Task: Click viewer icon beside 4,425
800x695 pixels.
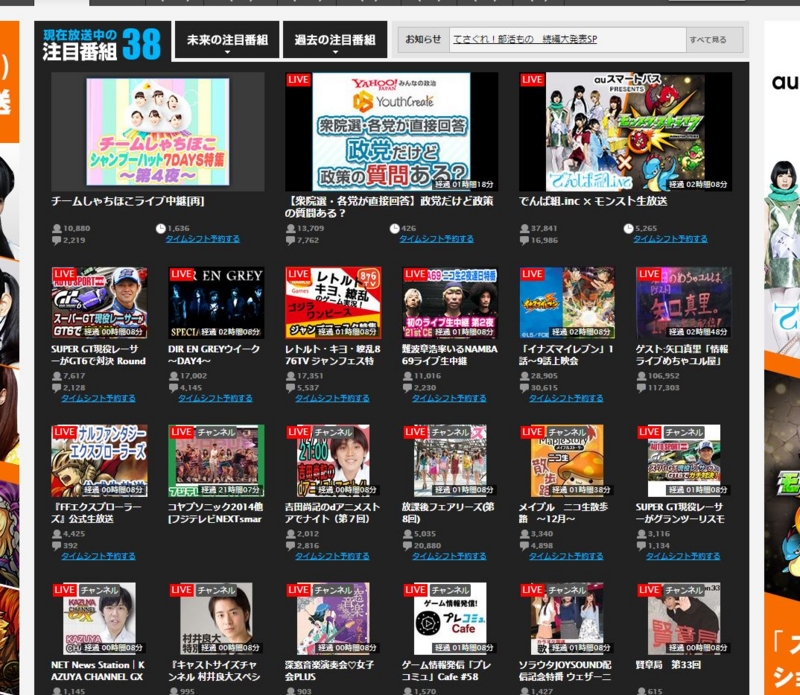Action: (x=57, y=534)
